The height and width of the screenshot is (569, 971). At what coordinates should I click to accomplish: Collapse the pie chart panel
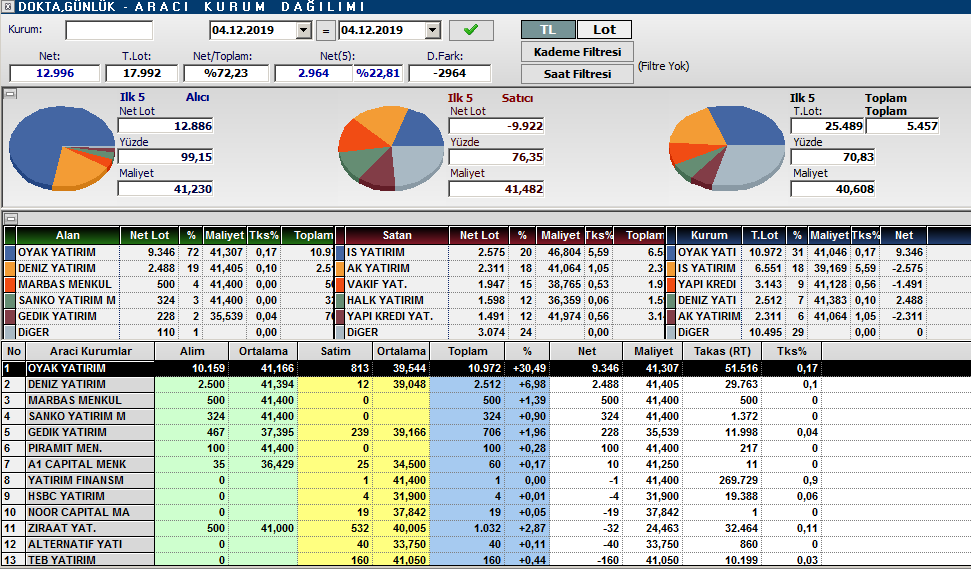tap(10, 94)
